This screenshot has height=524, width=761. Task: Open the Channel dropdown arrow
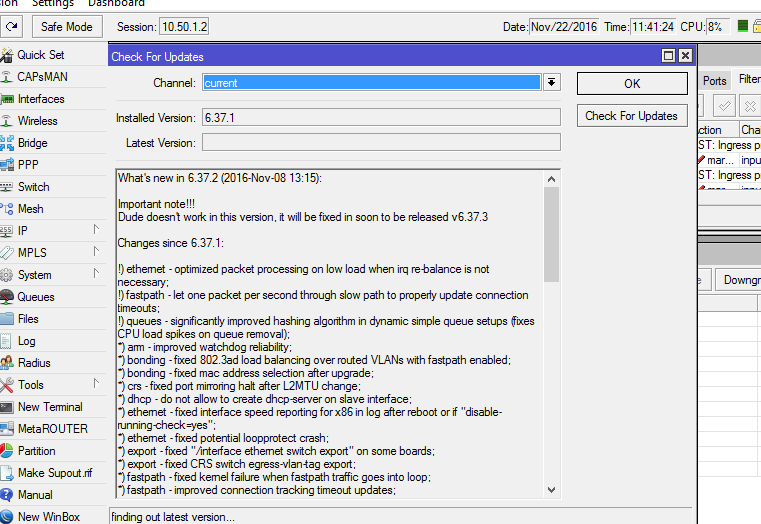pos(551,82)
